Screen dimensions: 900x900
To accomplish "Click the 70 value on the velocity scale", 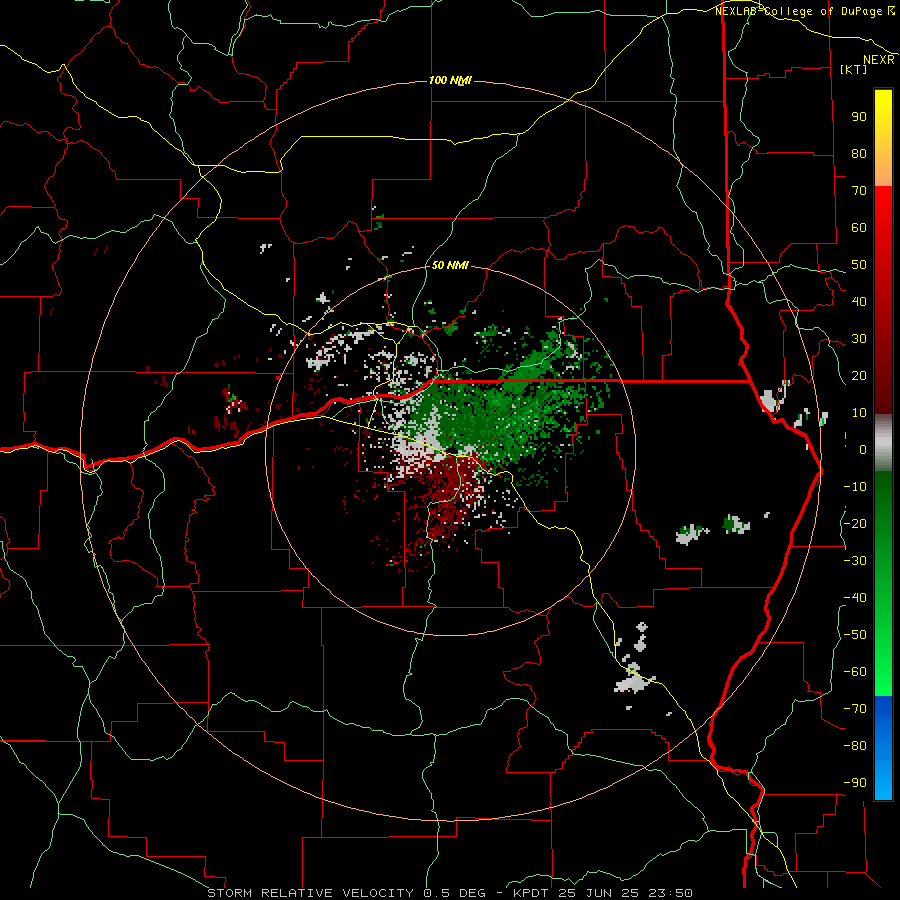I will (x=859, y=191).
